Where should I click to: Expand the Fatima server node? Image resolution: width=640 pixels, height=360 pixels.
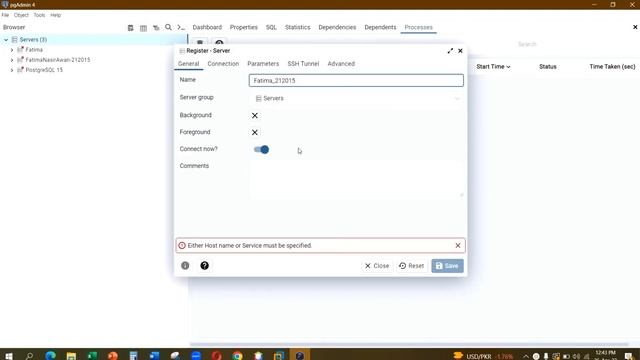tap(12, 50)
